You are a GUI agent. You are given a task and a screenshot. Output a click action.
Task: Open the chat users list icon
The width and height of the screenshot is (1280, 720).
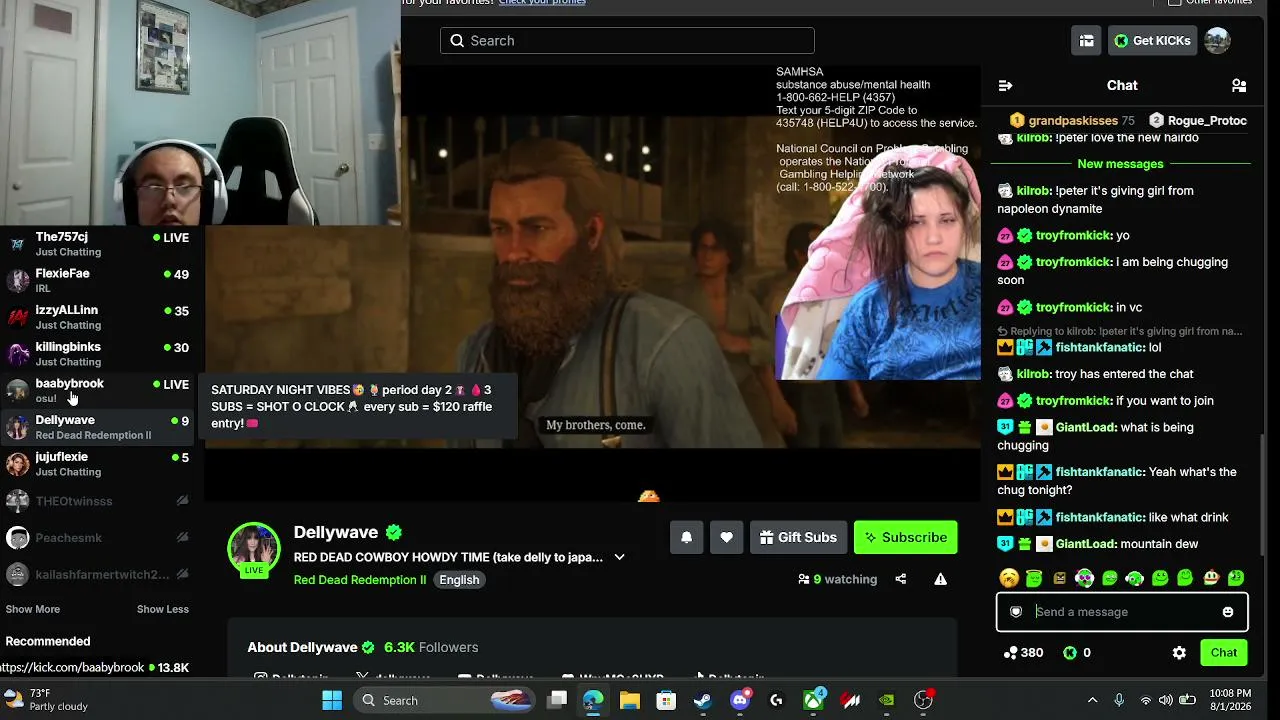[1239, 86]
